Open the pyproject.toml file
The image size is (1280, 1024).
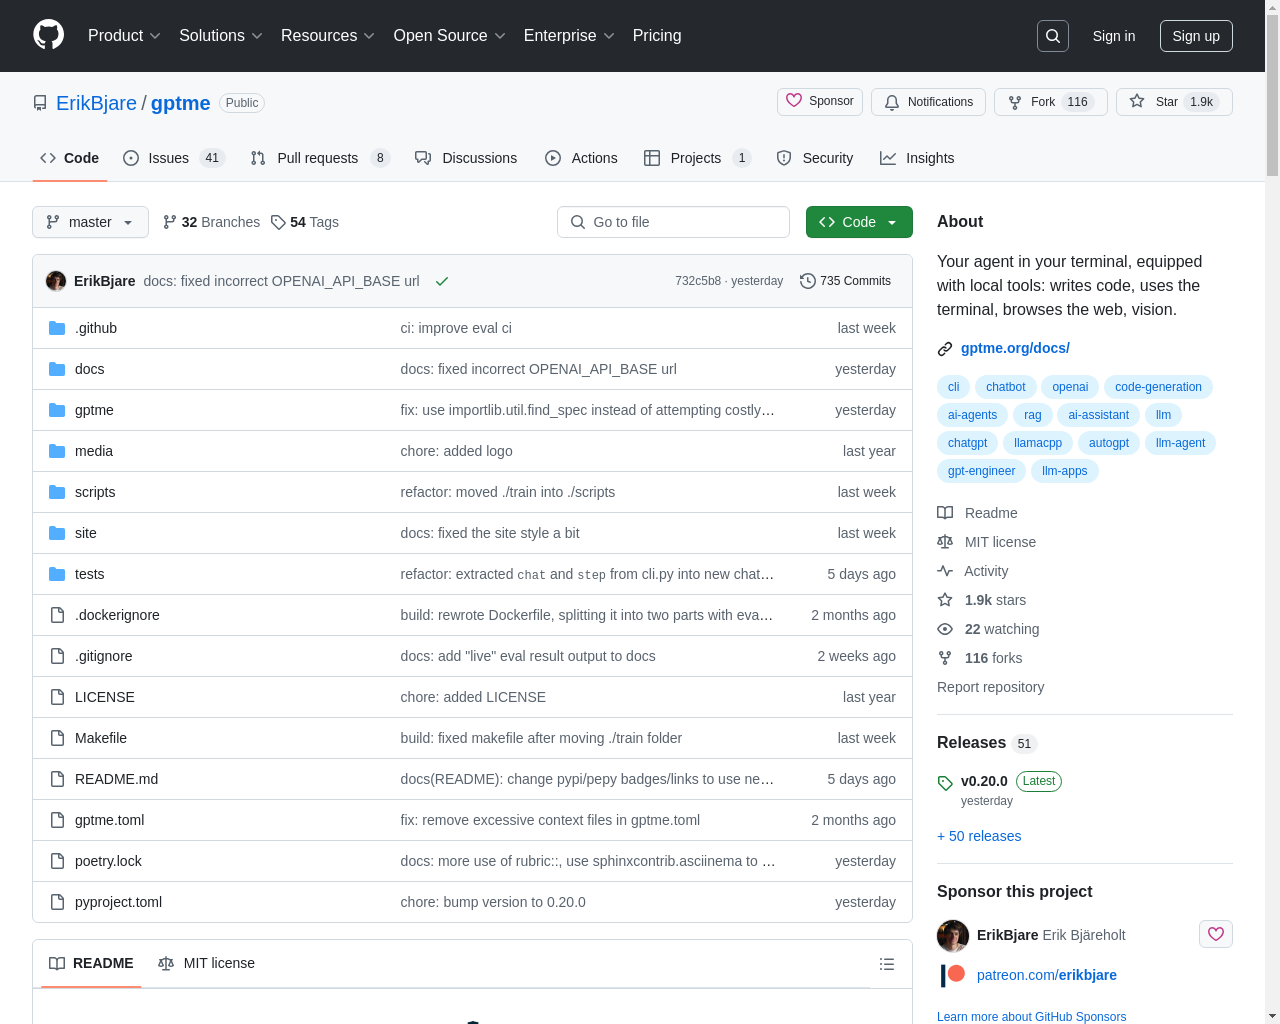pyautogui.click(x=118, y=902)
